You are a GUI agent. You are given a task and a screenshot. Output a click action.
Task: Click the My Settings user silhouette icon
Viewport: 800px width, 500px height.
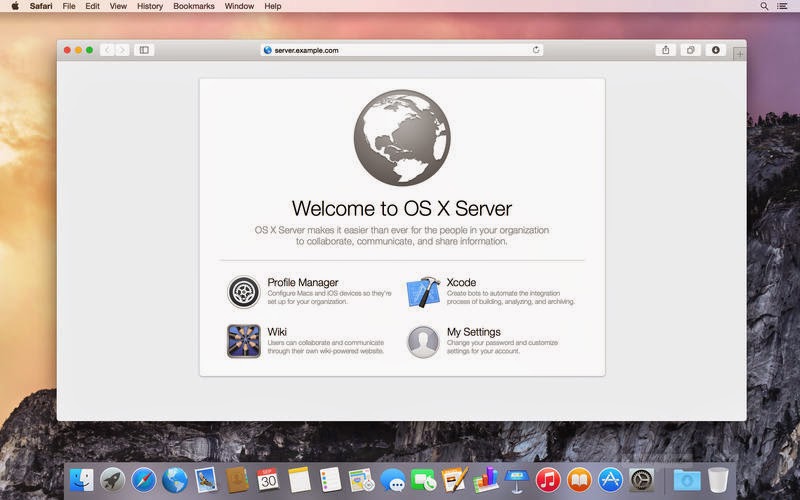423,341
